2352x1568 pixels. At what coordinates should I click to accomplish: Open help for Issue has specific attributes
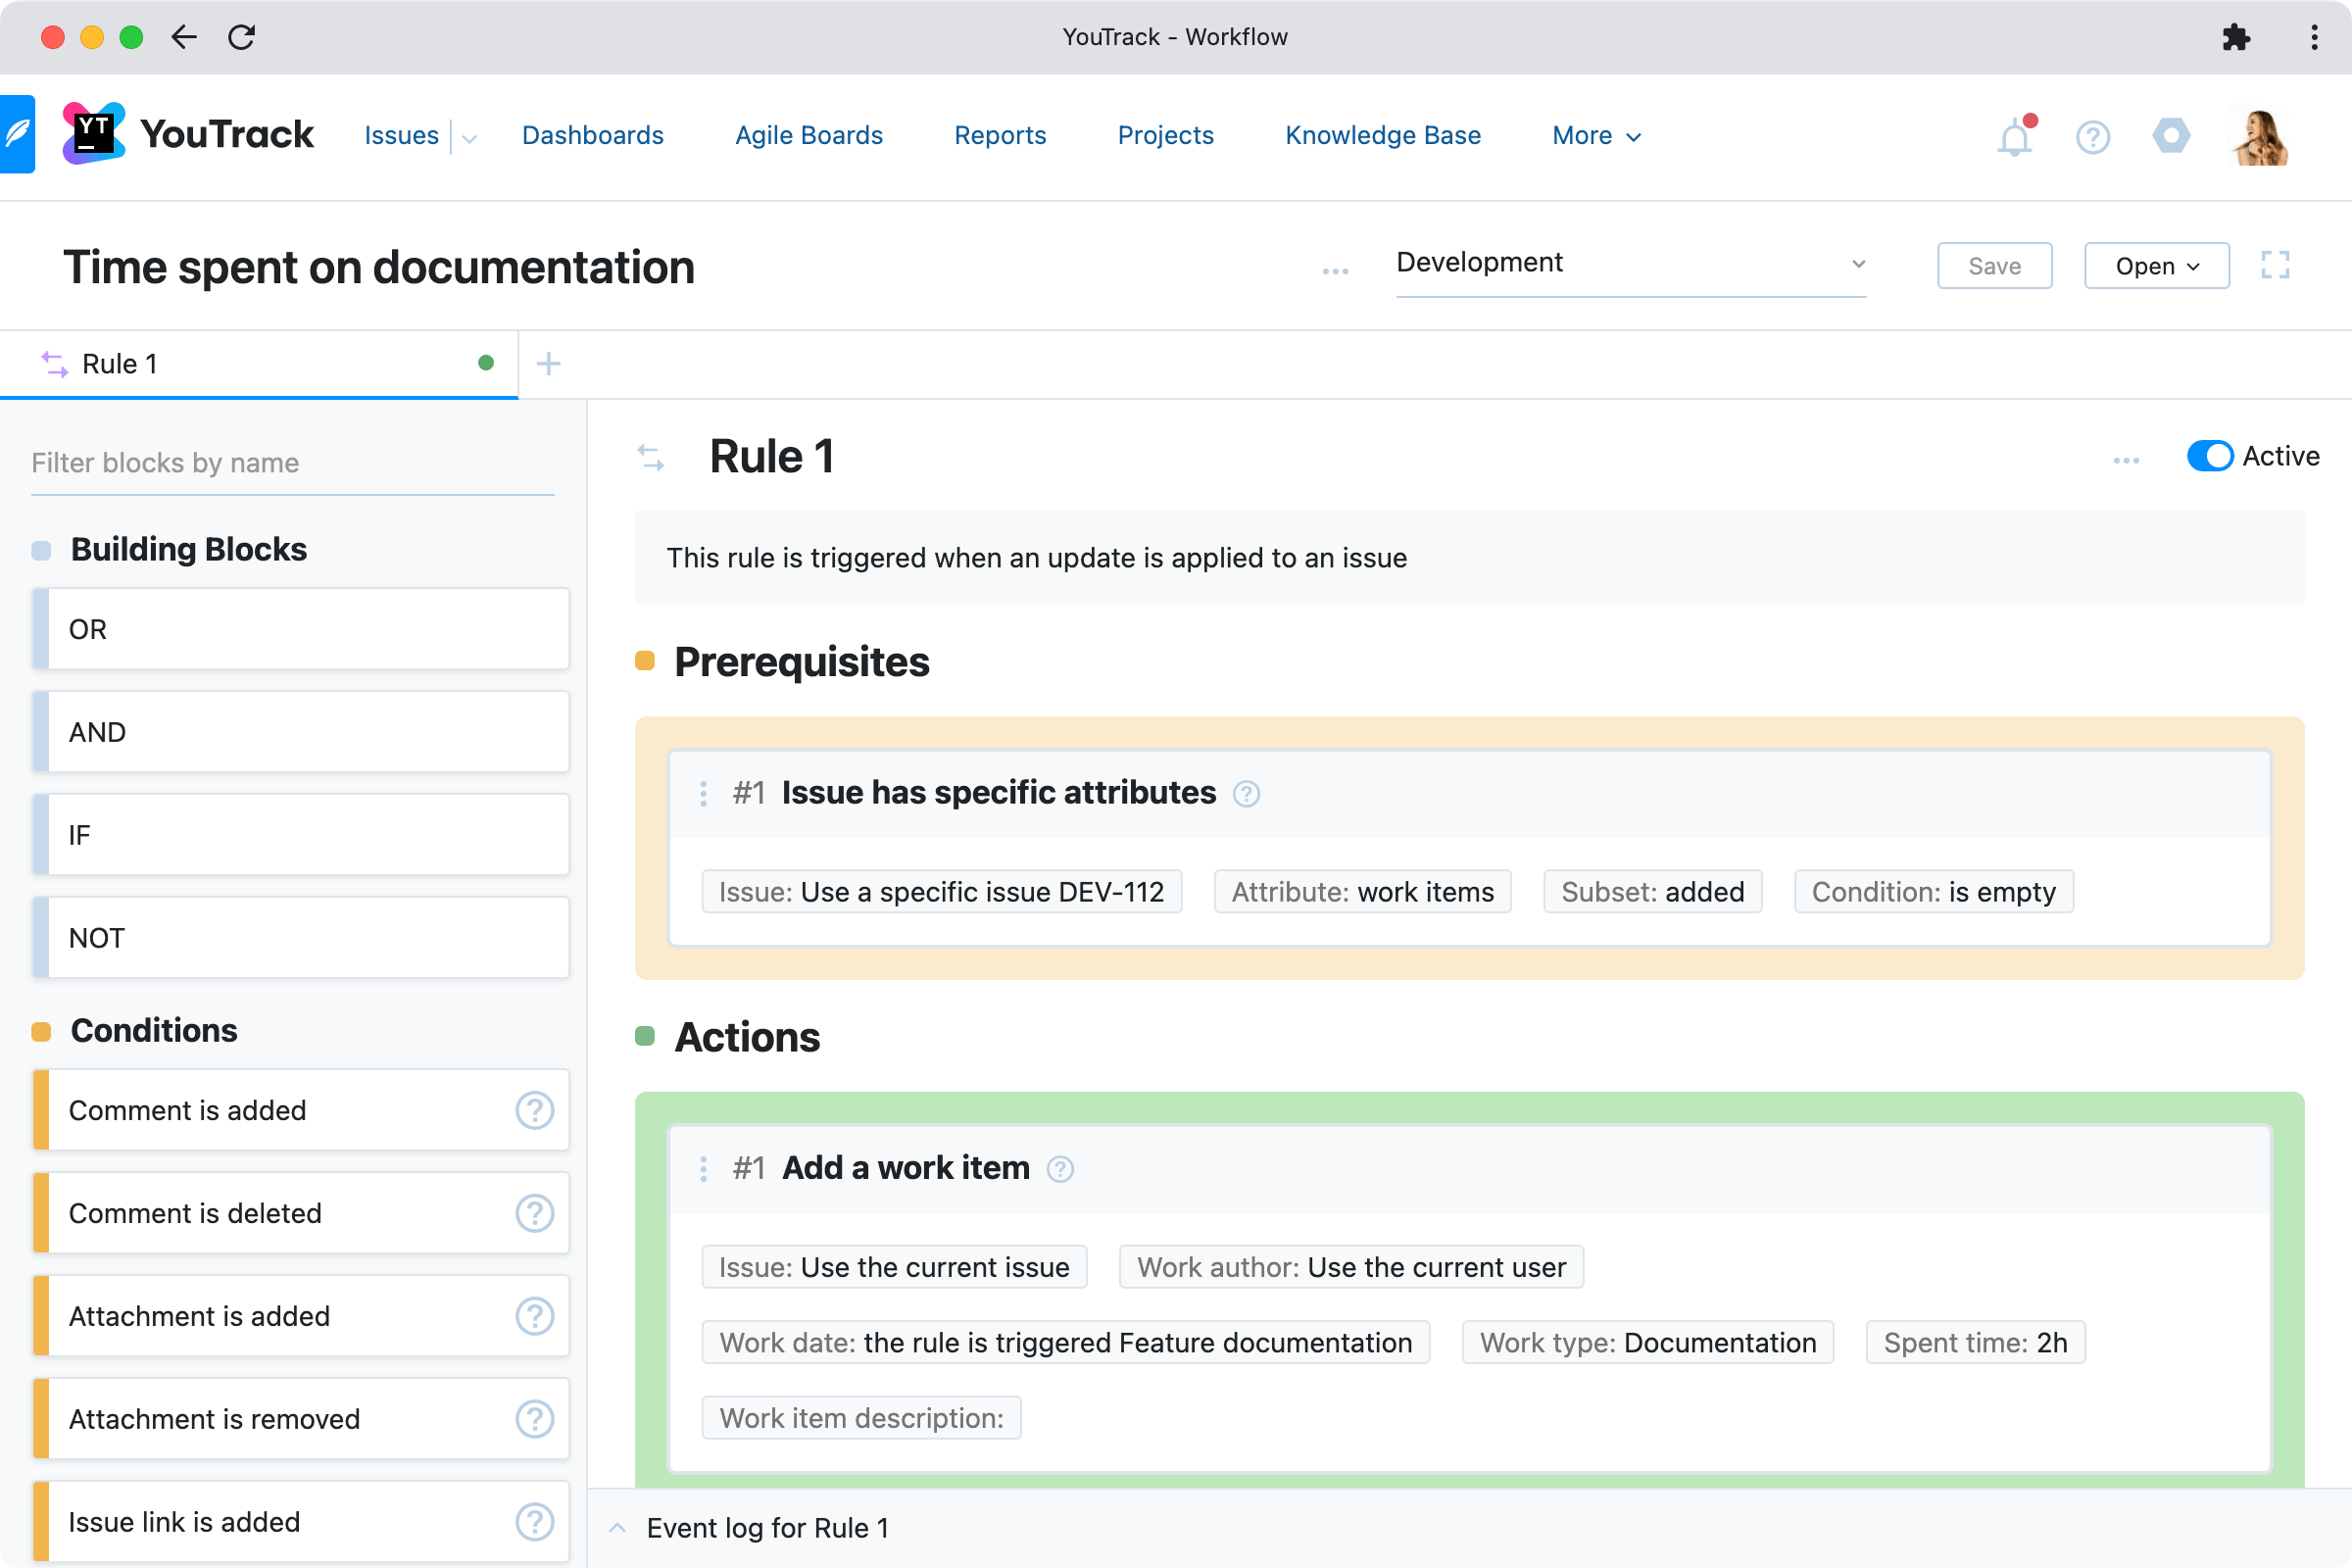pyautogui.click(x=1247, y=793)
